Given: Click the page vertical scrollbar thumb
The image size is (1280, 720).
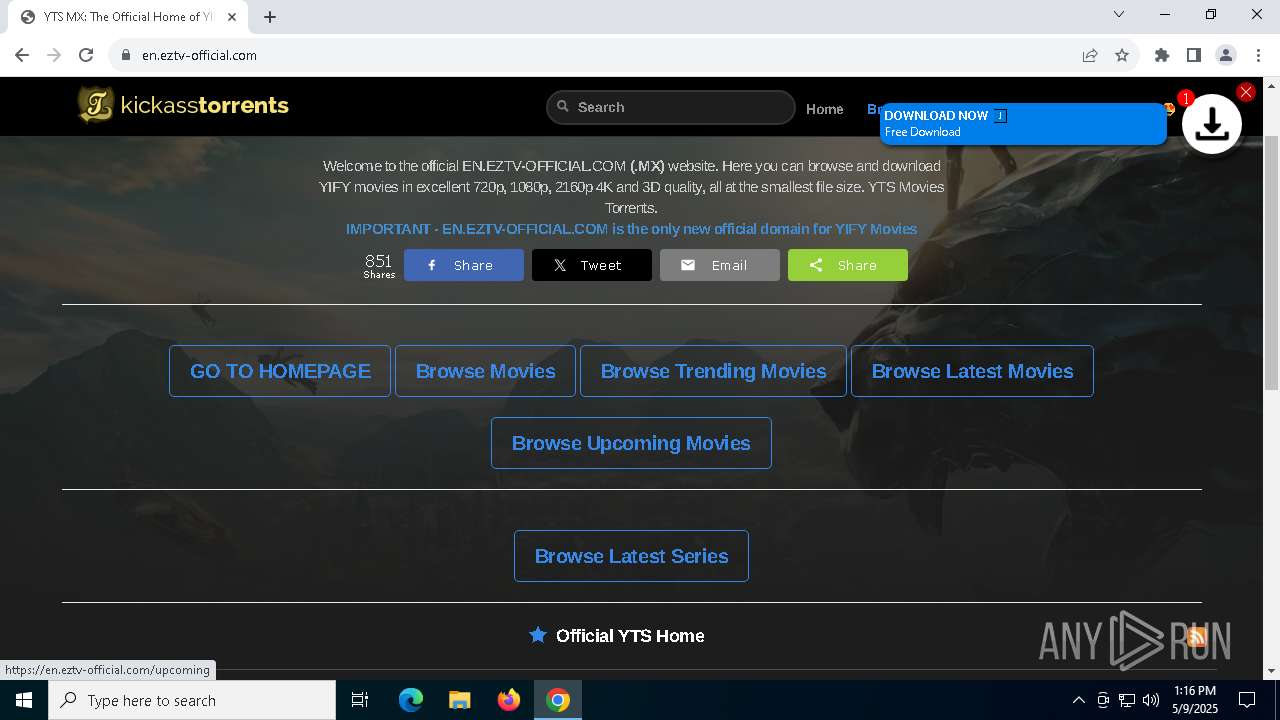Looking at the screenshot, I should (1271, 262).
